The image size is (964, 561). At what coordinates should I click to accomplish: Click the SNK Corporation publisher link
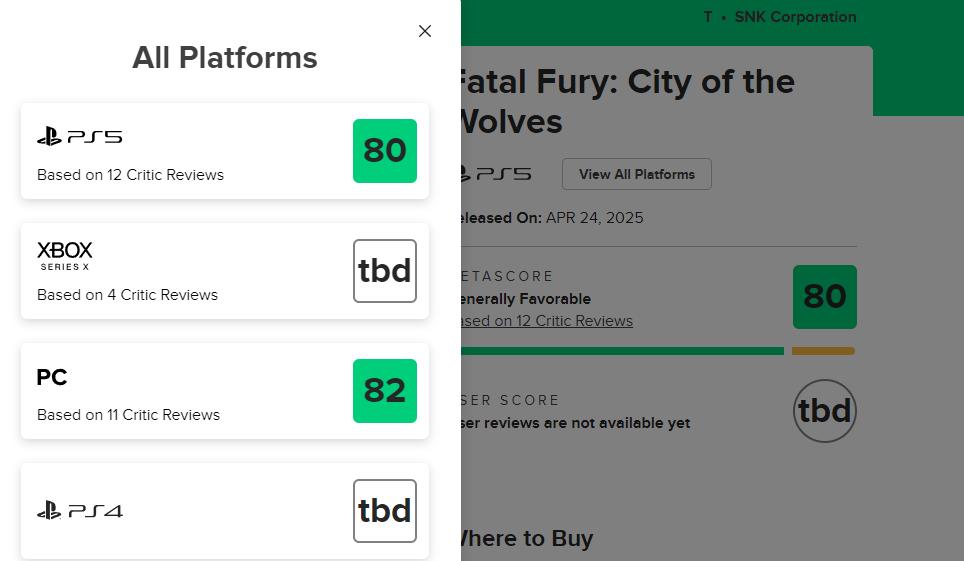(795, 17)
